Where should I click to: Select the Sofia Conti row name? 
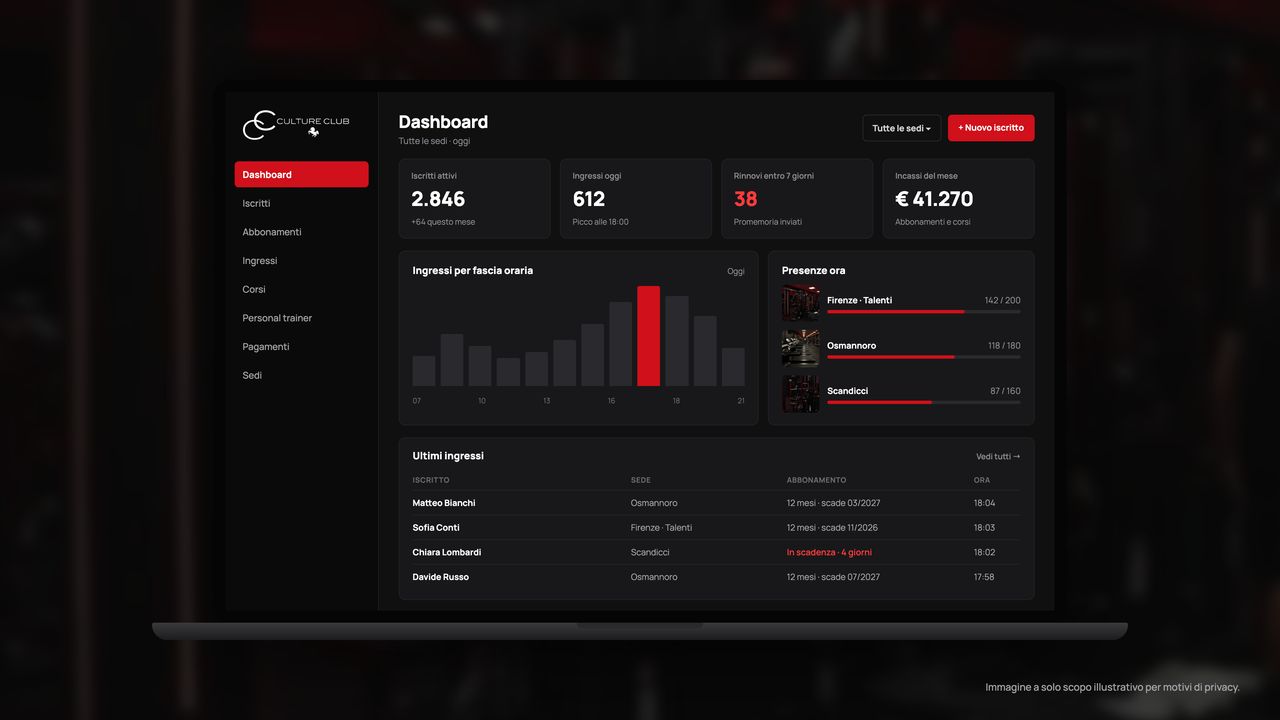436,528
